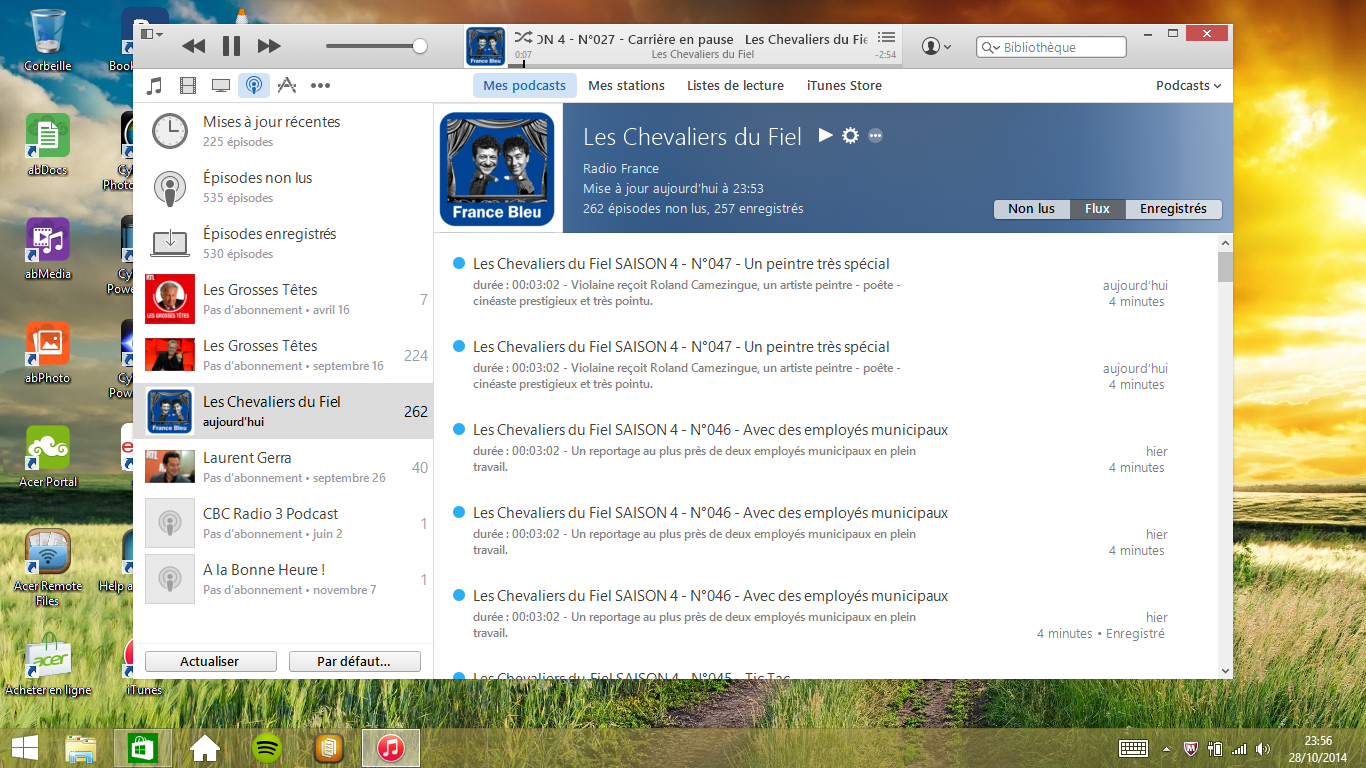Click the playback progress bar

point(704,65)
